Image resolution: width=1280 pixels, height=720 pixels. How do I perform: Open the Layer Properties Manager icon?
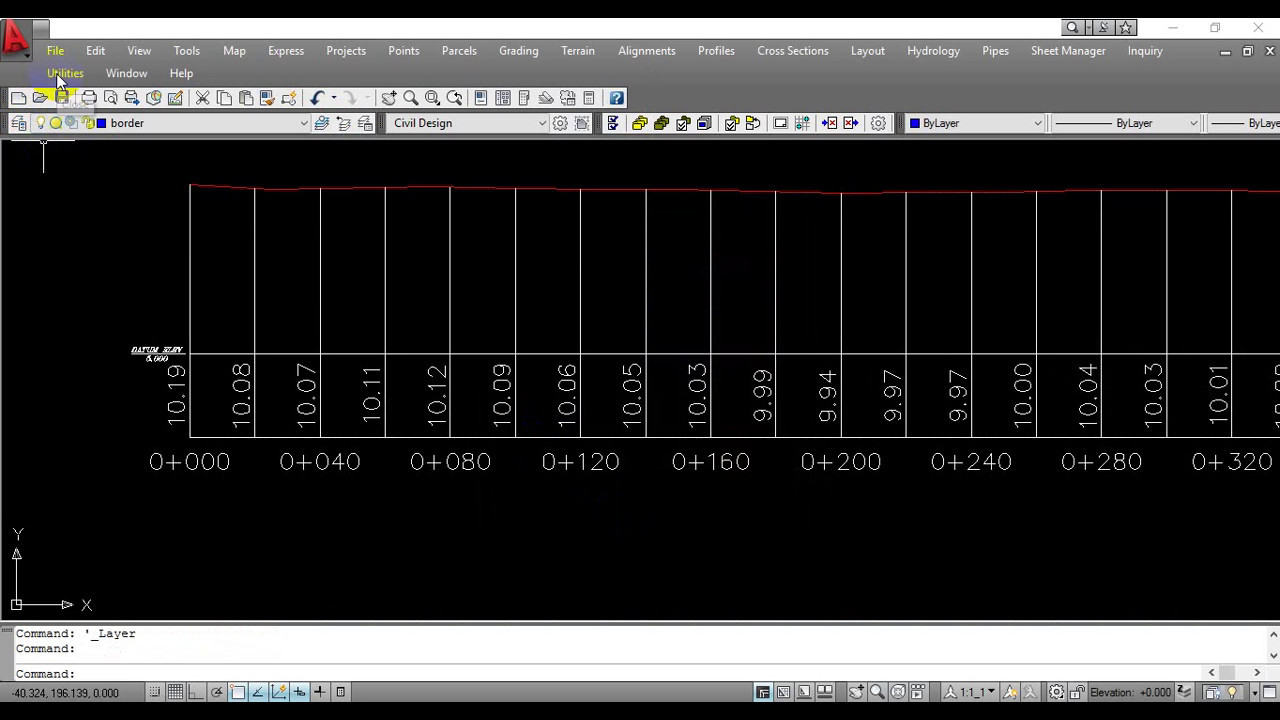[x=19, y=123]
